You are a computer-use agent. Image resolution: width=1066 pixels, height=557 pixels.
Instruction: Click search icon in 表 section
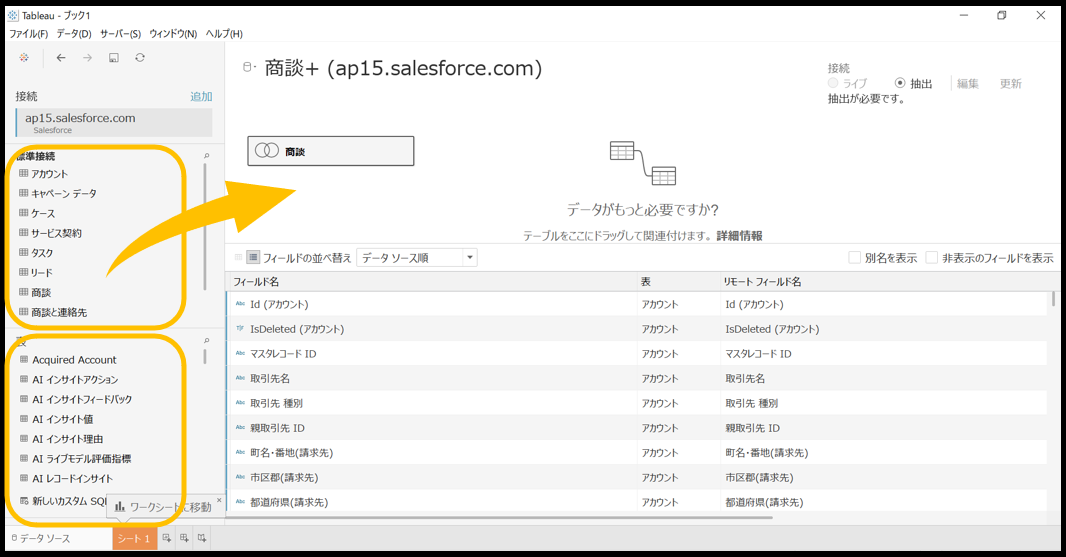click(x=207, y=341)
